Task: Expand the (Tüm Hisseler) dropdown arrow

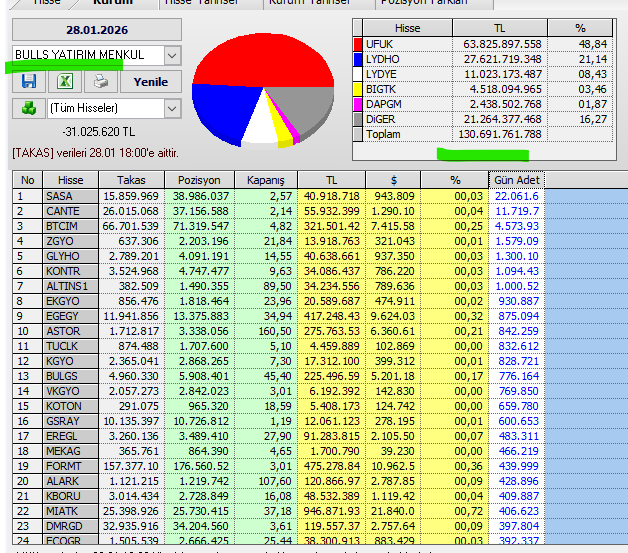Action: coord(172,108)
